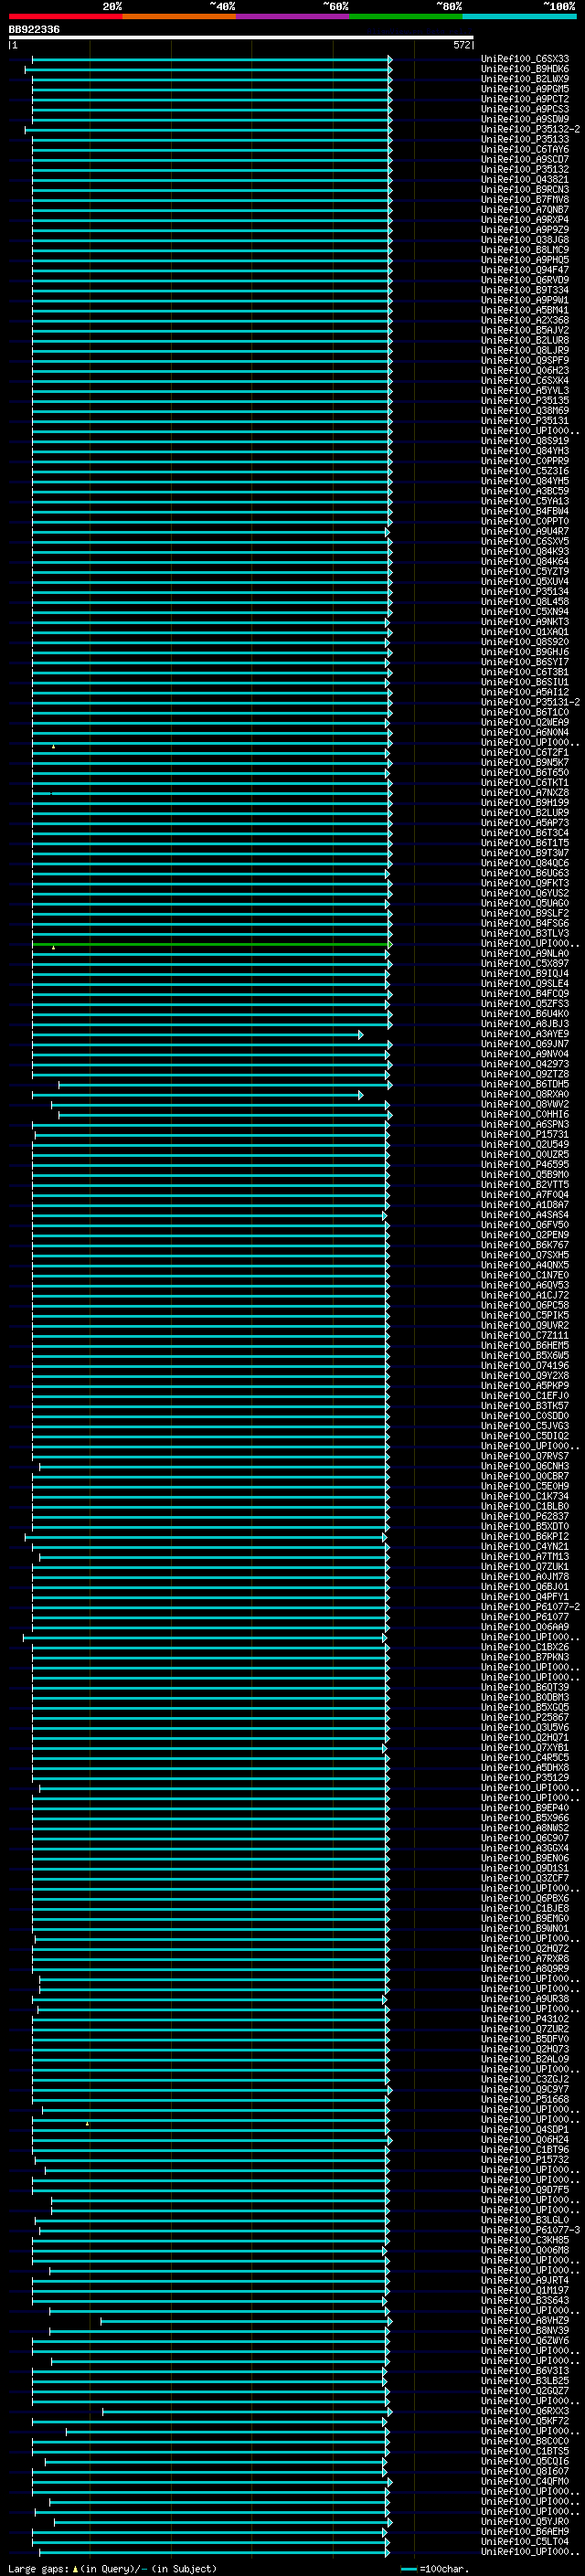Screen dimensions: 585x2576
Task: Select hit UniRef100_Q8LJR9
Action: 524,351
